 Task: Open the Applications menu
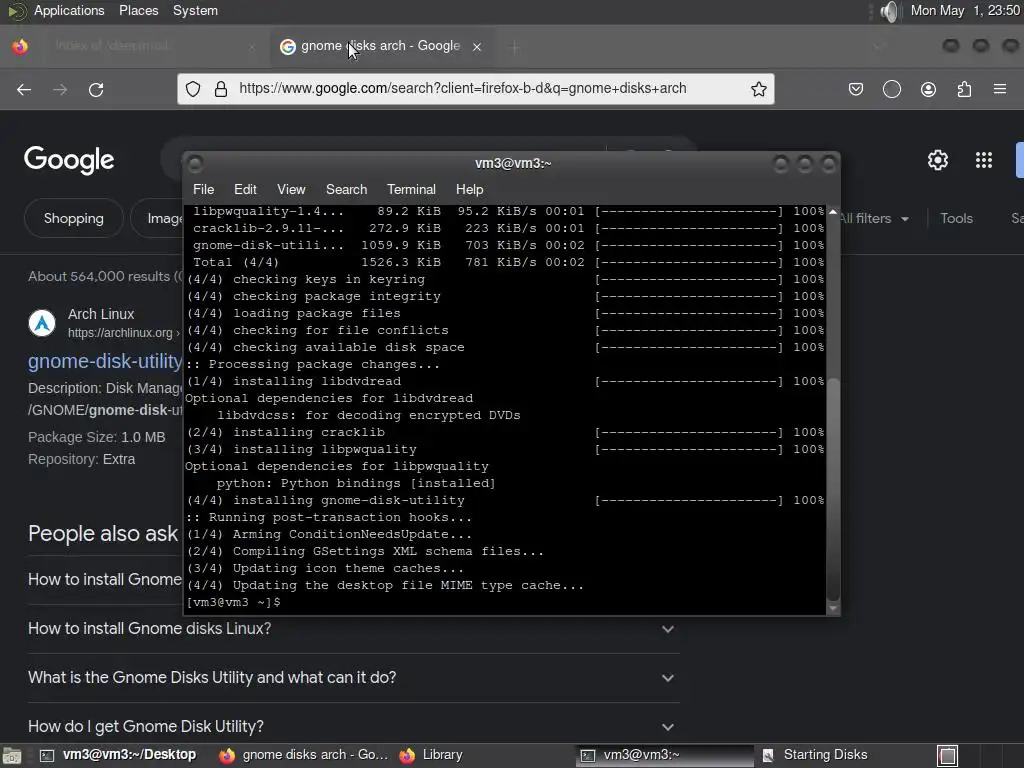point(69,10)
